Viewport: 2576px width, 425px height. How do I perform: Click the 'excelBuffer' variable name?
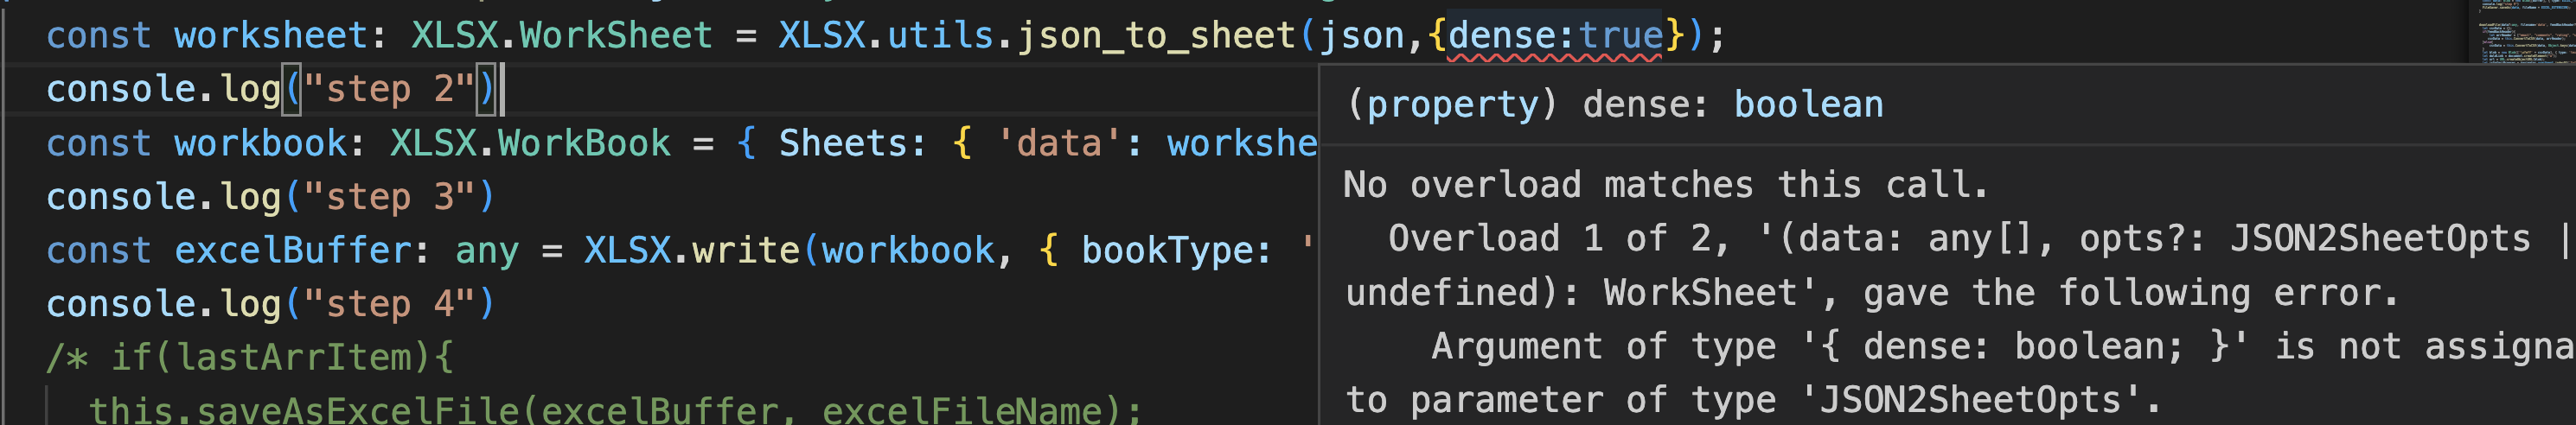coord(292,250)
